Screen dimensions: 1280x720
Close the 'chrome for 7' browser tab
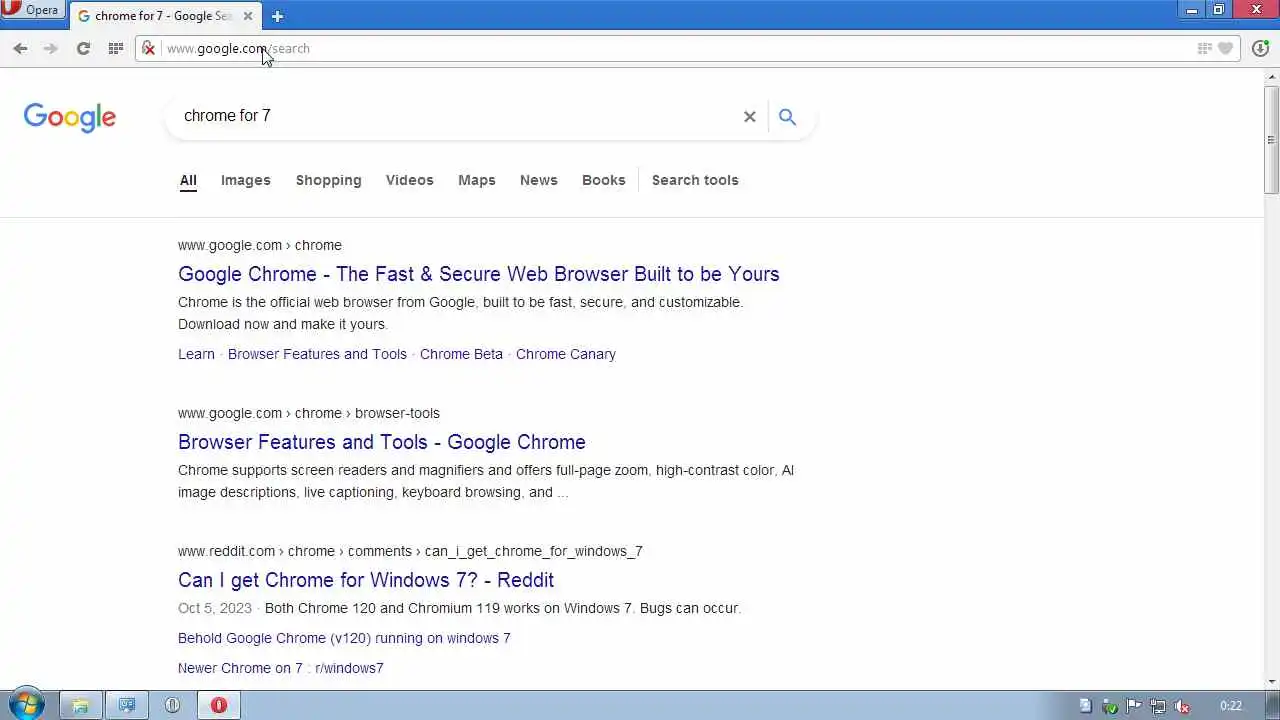pyautogui.click(x=248, y=16)
